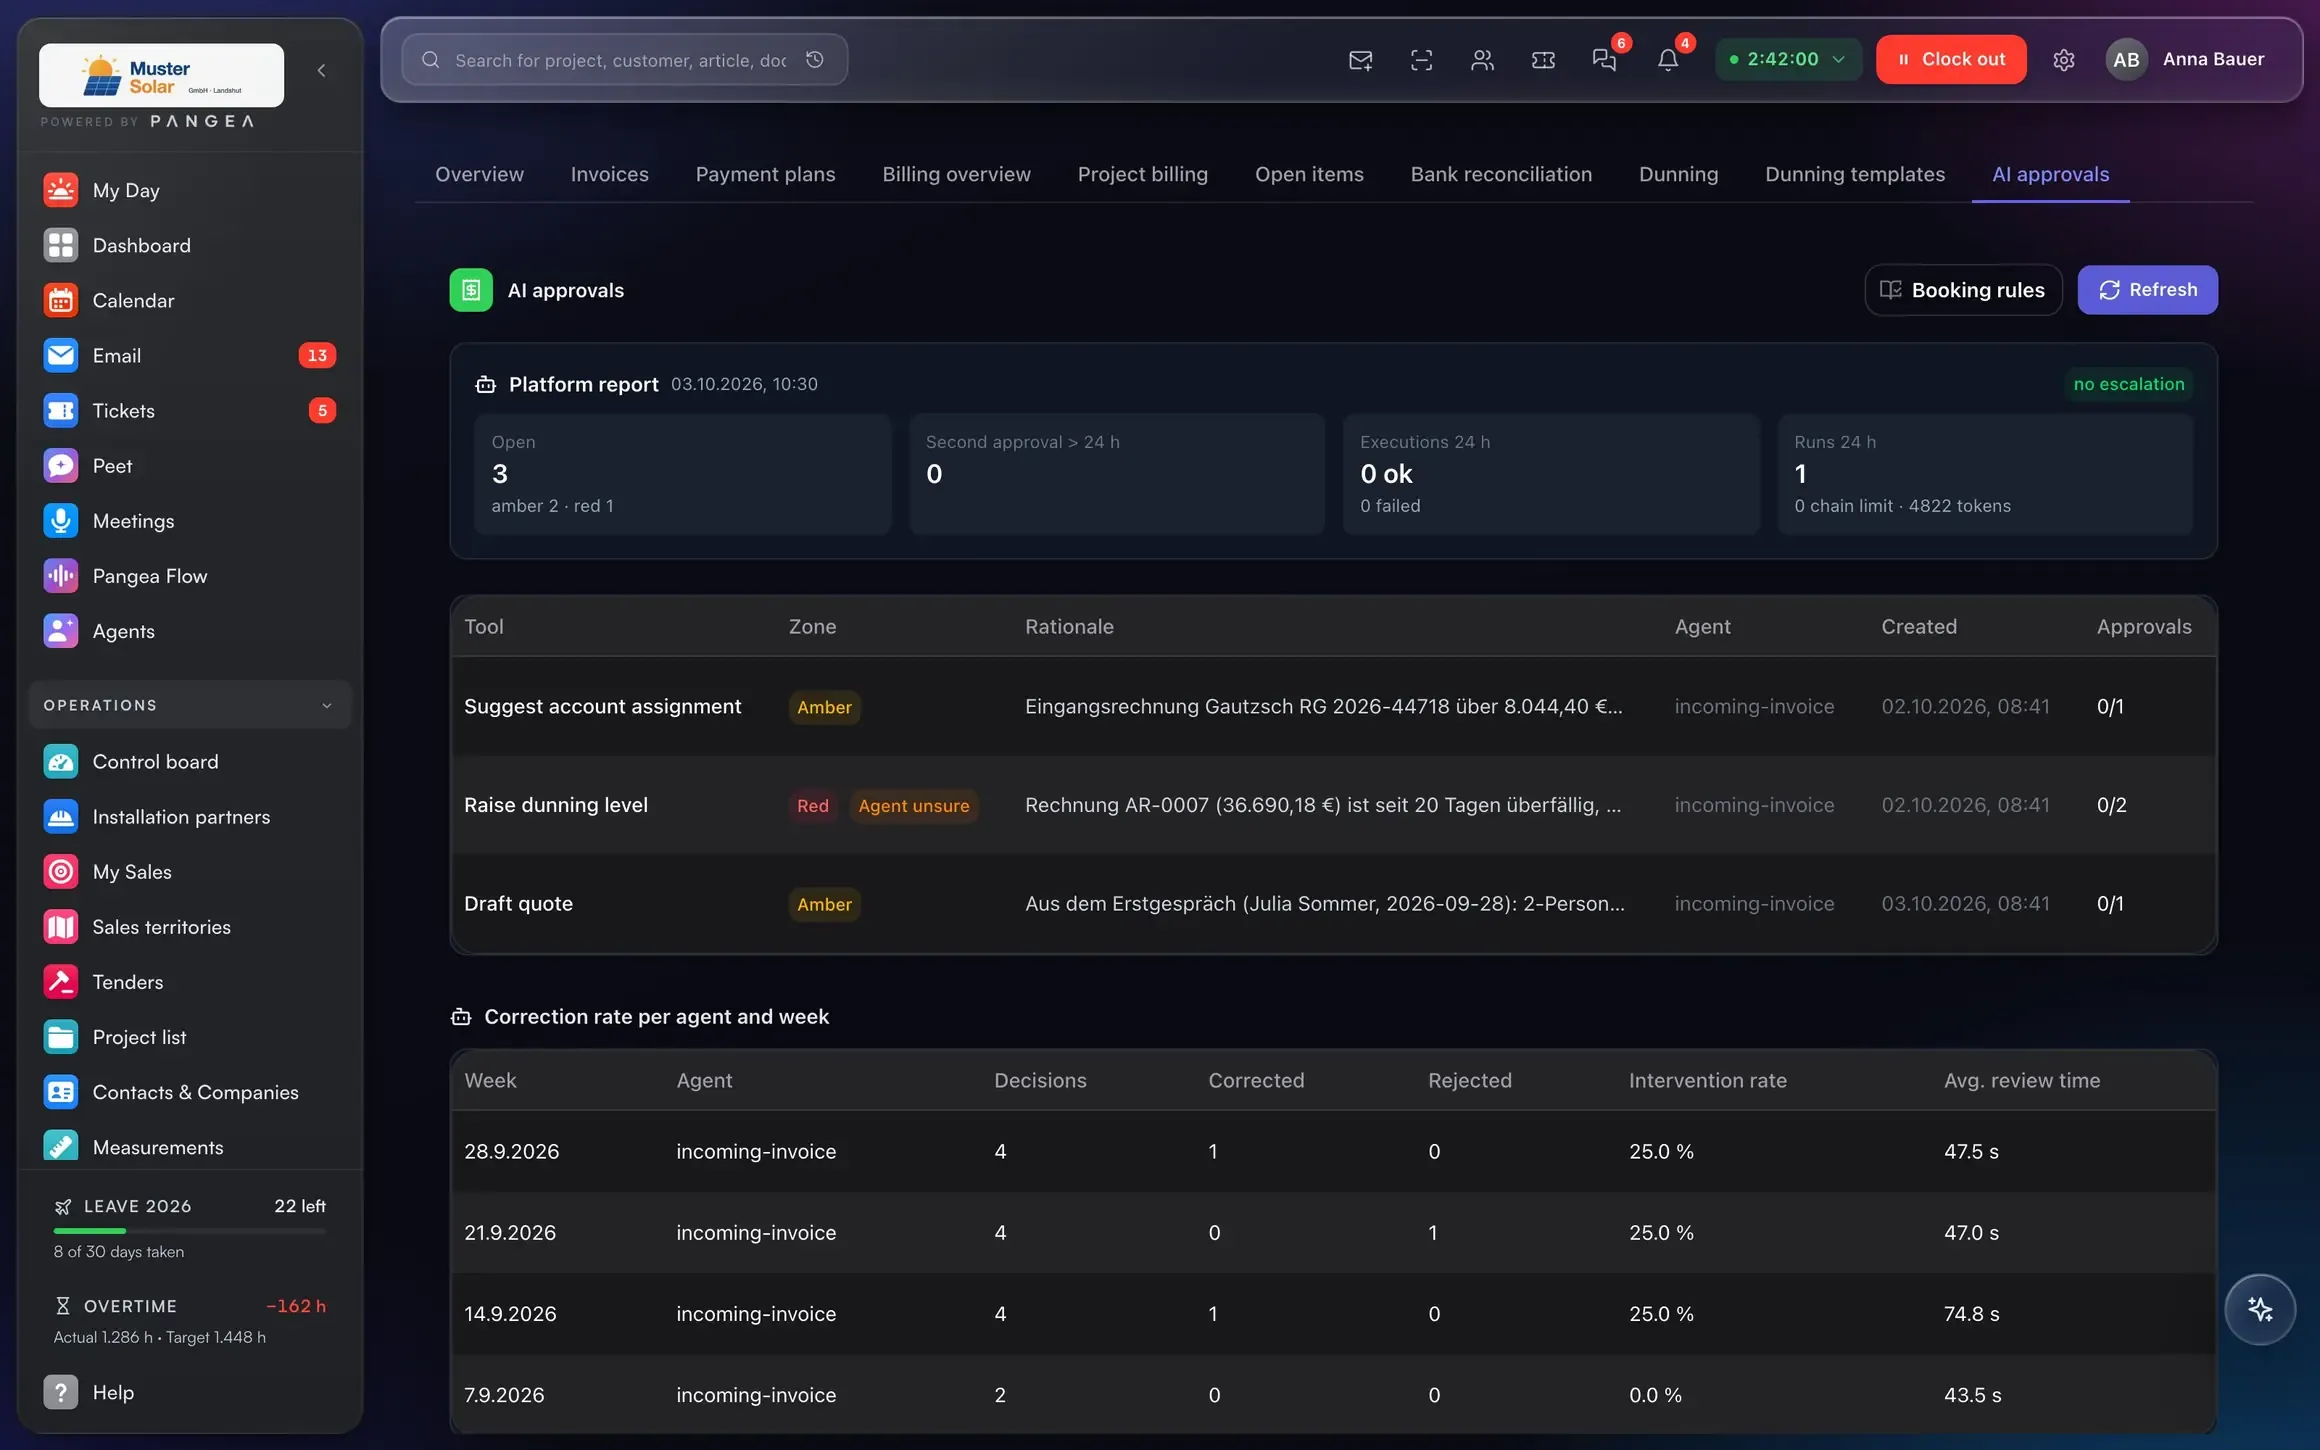2320x1450 pixels.
Task: Switch to the Overview tab
Action: (x=479, y=174)
